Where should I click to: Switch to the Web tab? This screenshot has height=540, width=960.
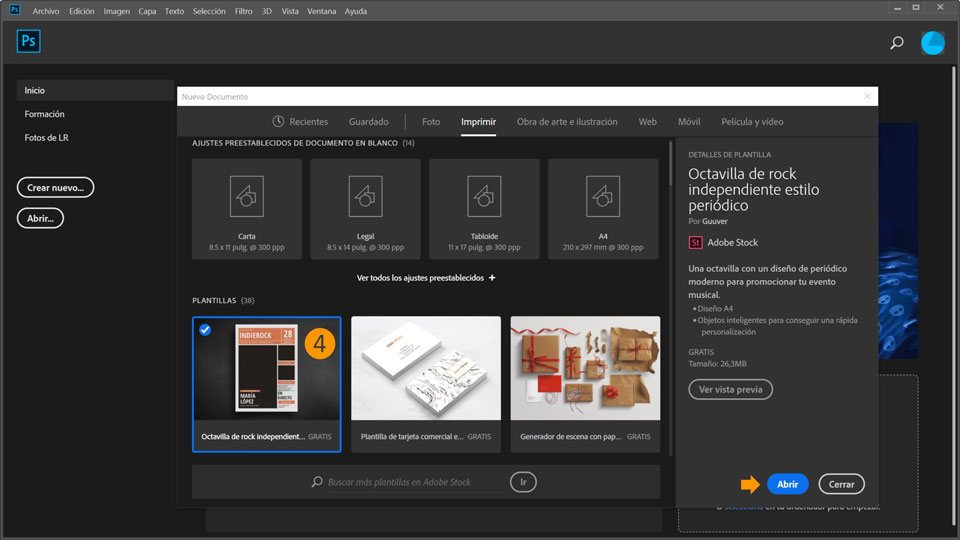[648, 122]
